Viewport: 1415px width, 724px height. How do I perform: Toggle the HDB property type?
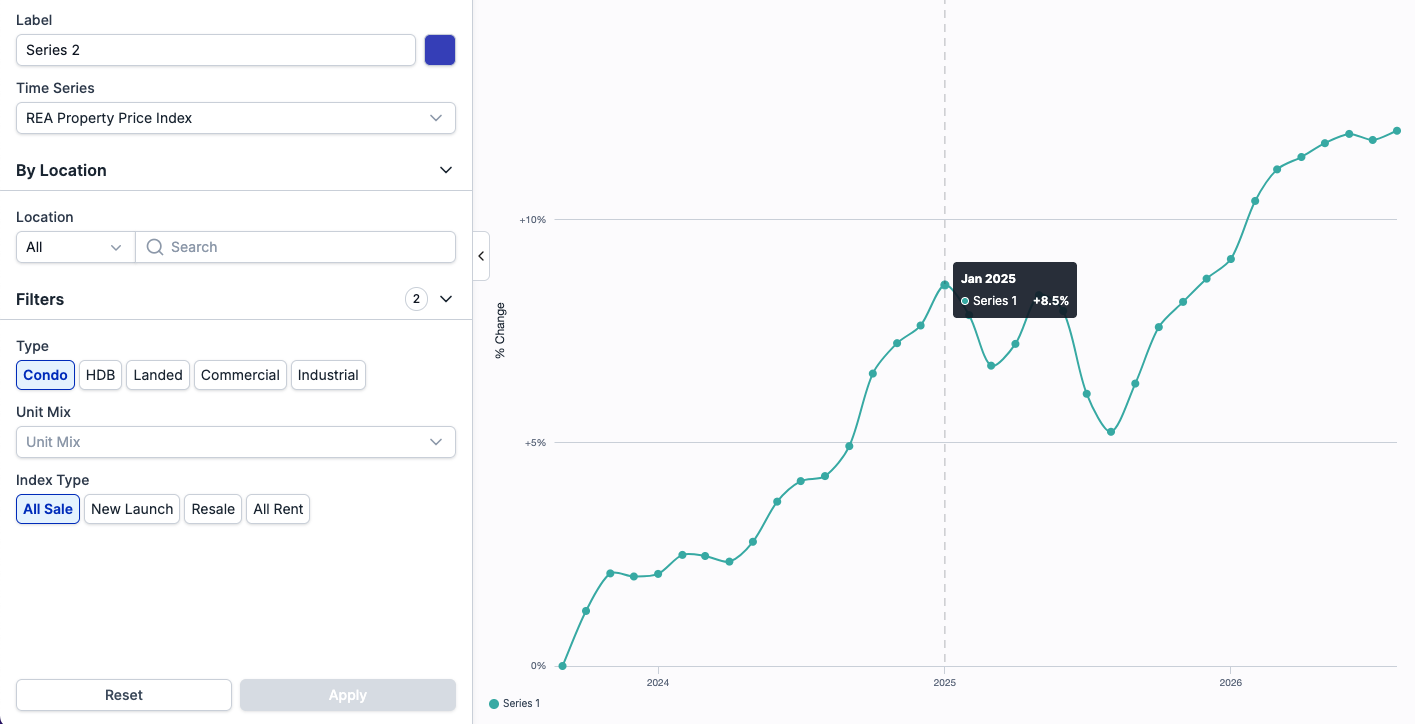[x=101, y=375]
